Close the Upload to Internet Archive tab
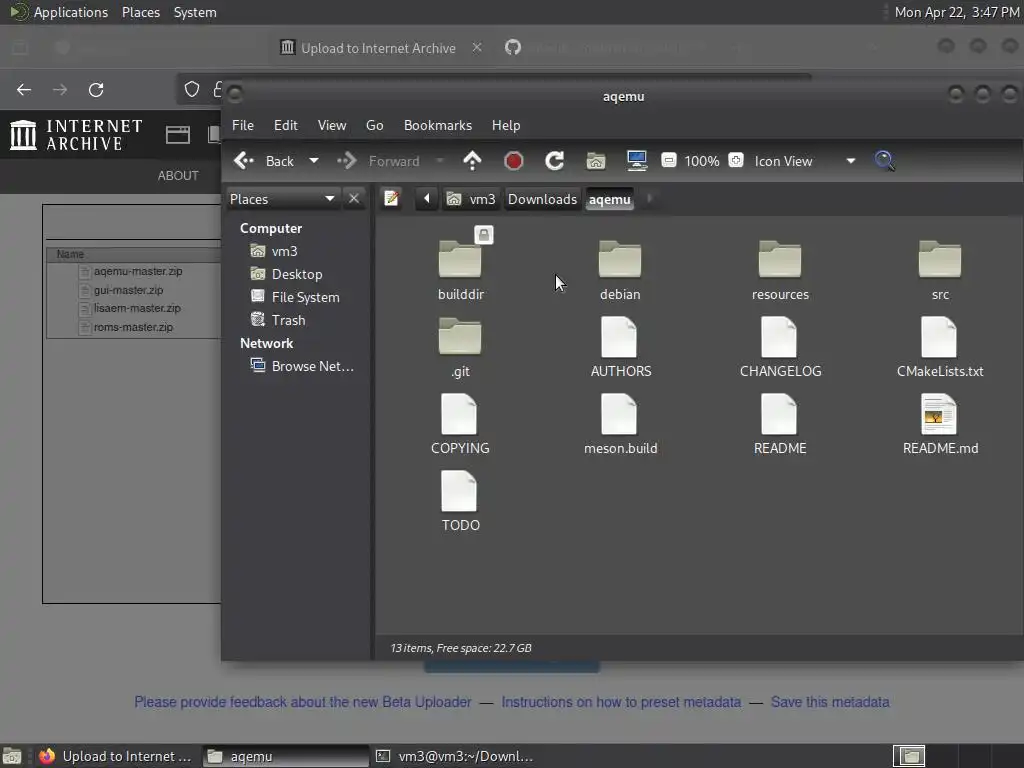 477,48
